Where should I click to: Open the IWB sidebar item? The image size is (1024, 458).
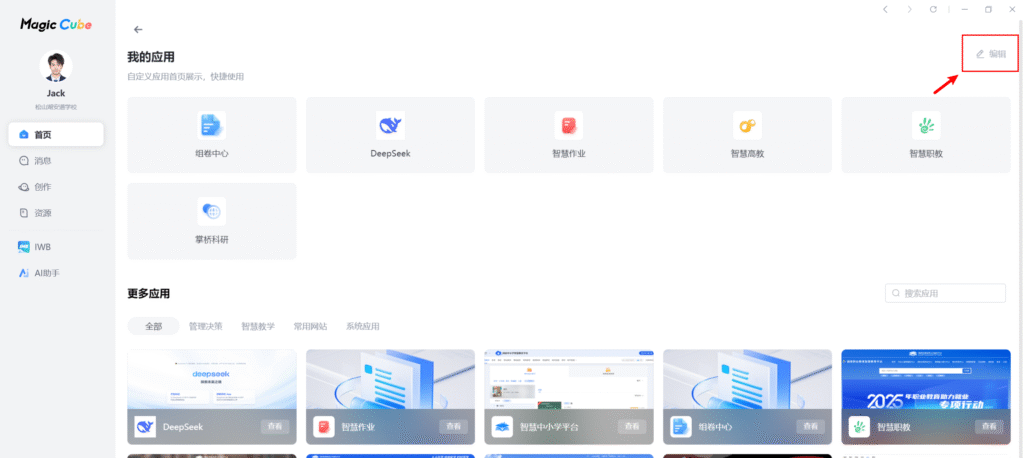[42, 246]
